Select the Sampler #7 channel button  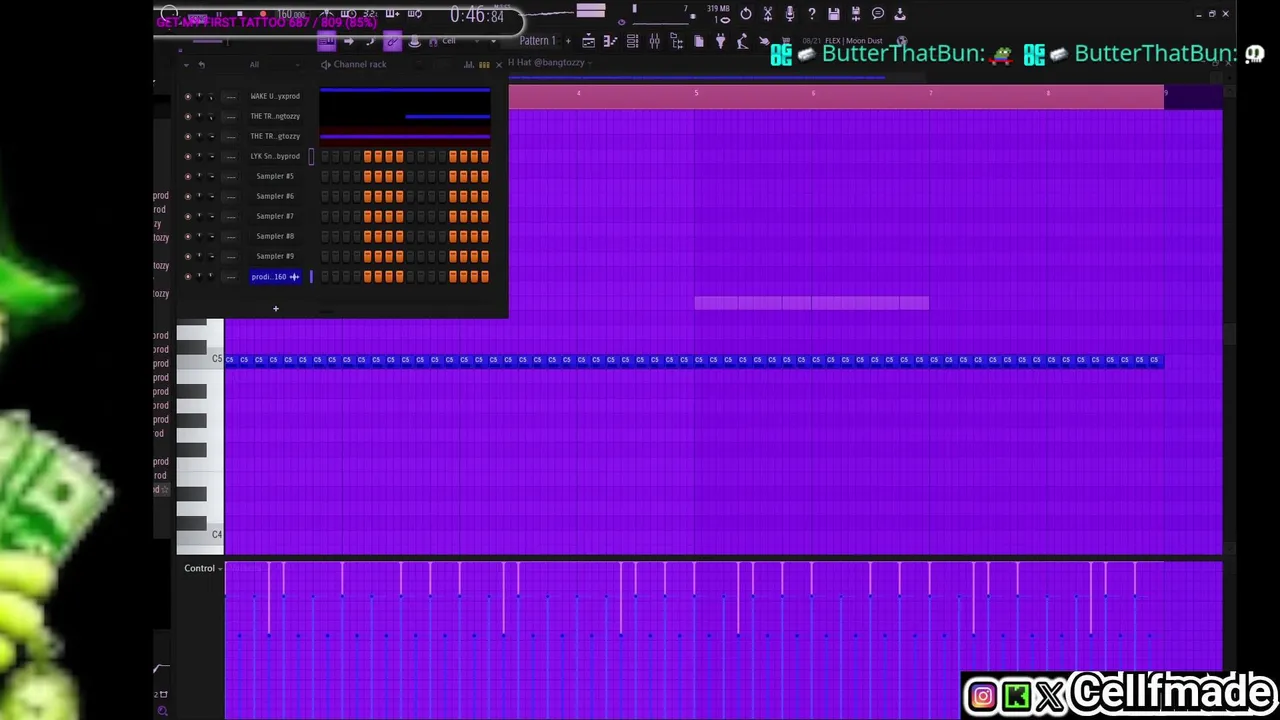pyautogui.click(x=275, y=216)
